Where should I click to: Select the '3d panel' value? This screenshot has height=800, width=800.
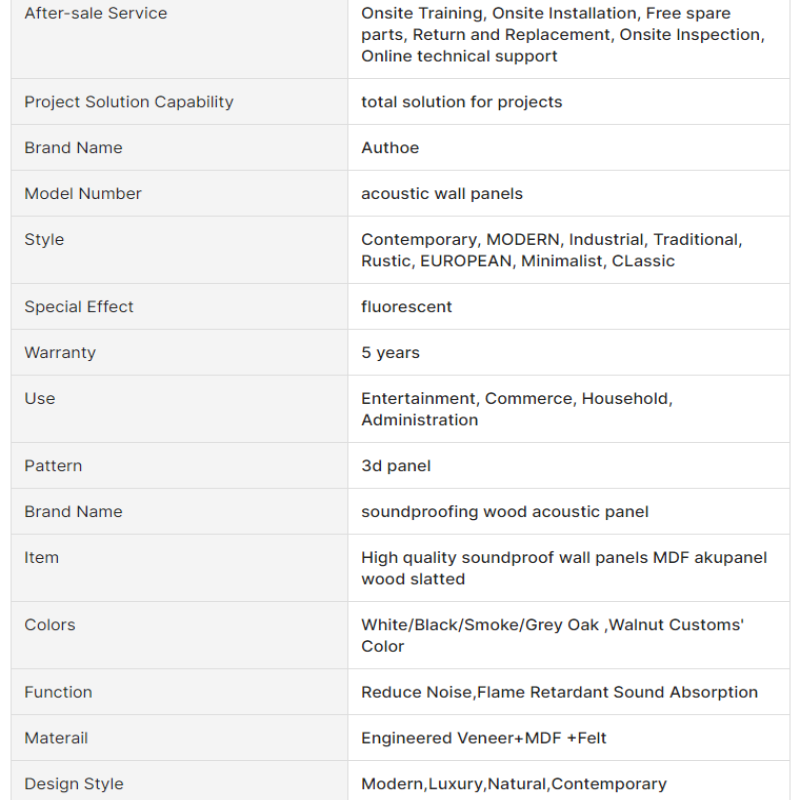point(396,466)
